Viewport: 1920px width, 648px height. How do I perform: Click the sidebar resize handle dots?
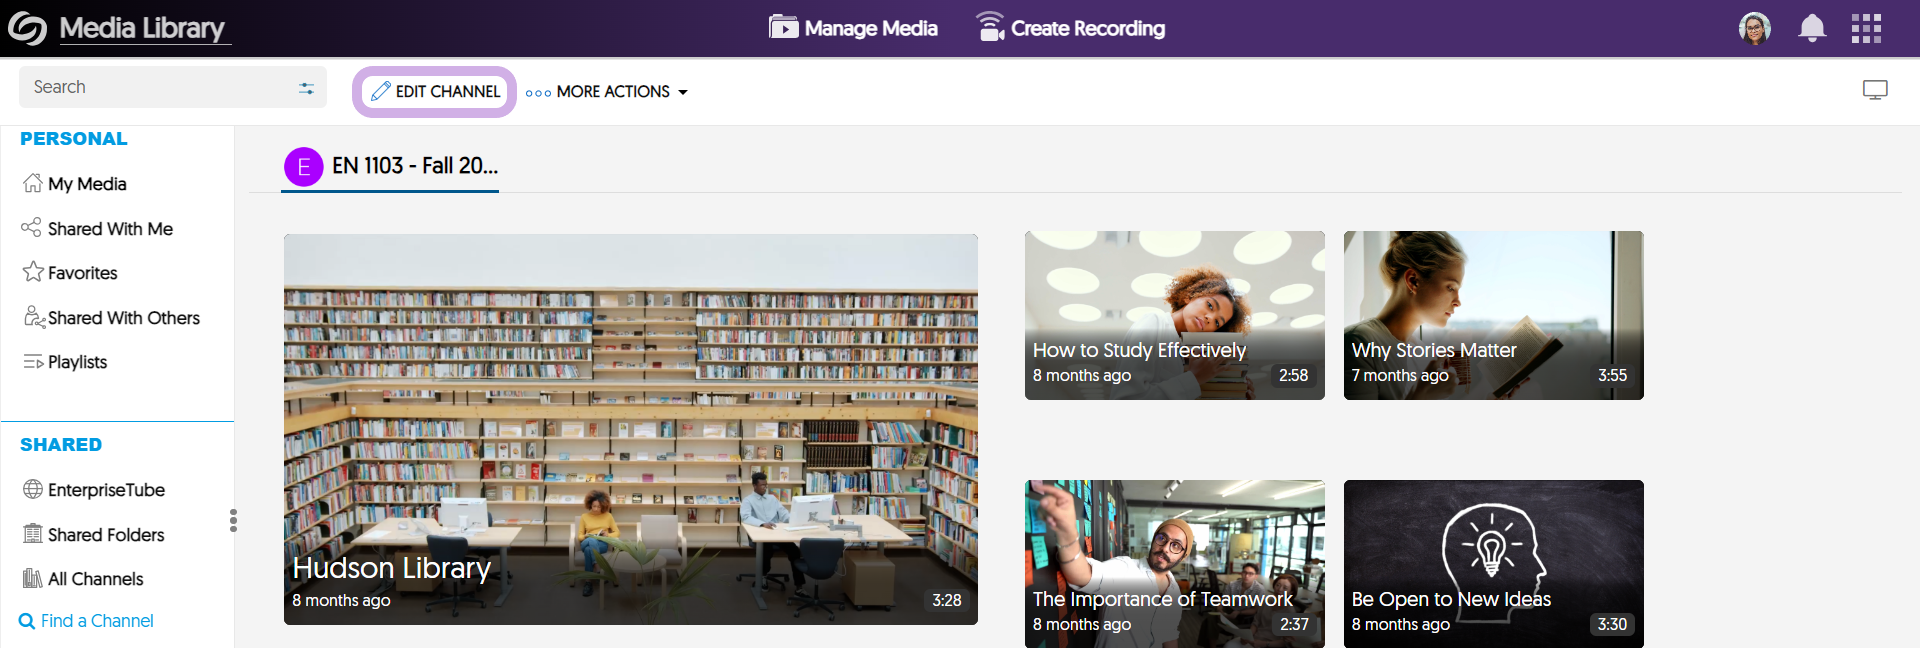[233, 520]
